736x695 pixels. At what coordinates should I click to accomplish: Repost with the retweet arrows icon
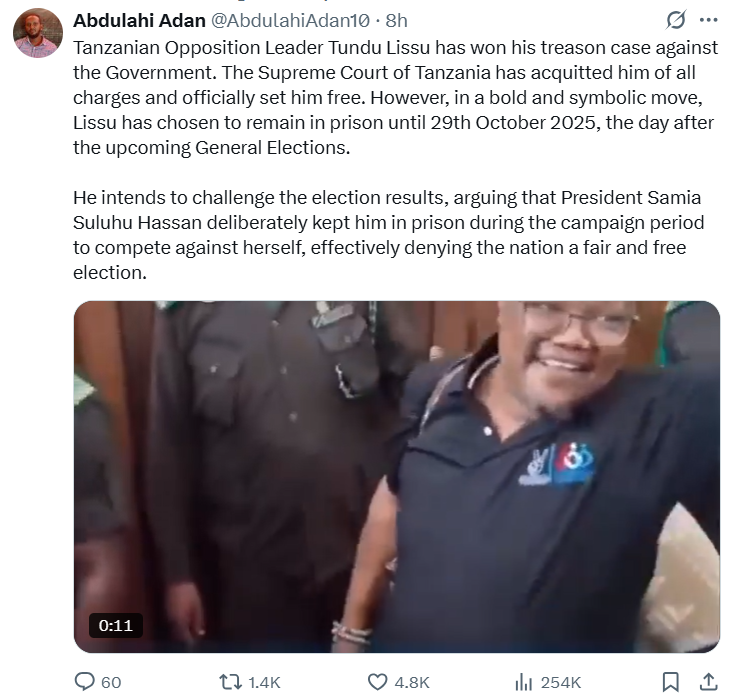tap(230, 682)
